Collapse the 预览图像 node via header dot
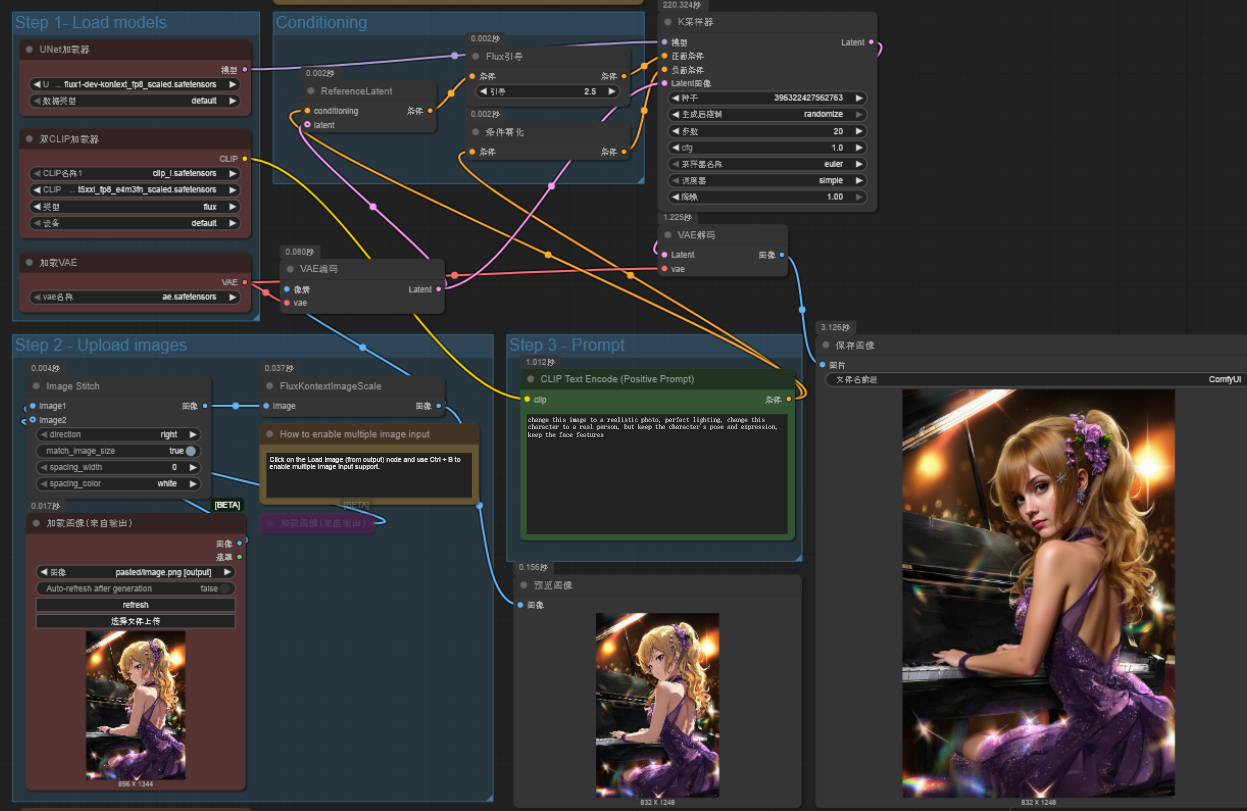Viewport: 1247px width, 811px height. coord(524,585)
